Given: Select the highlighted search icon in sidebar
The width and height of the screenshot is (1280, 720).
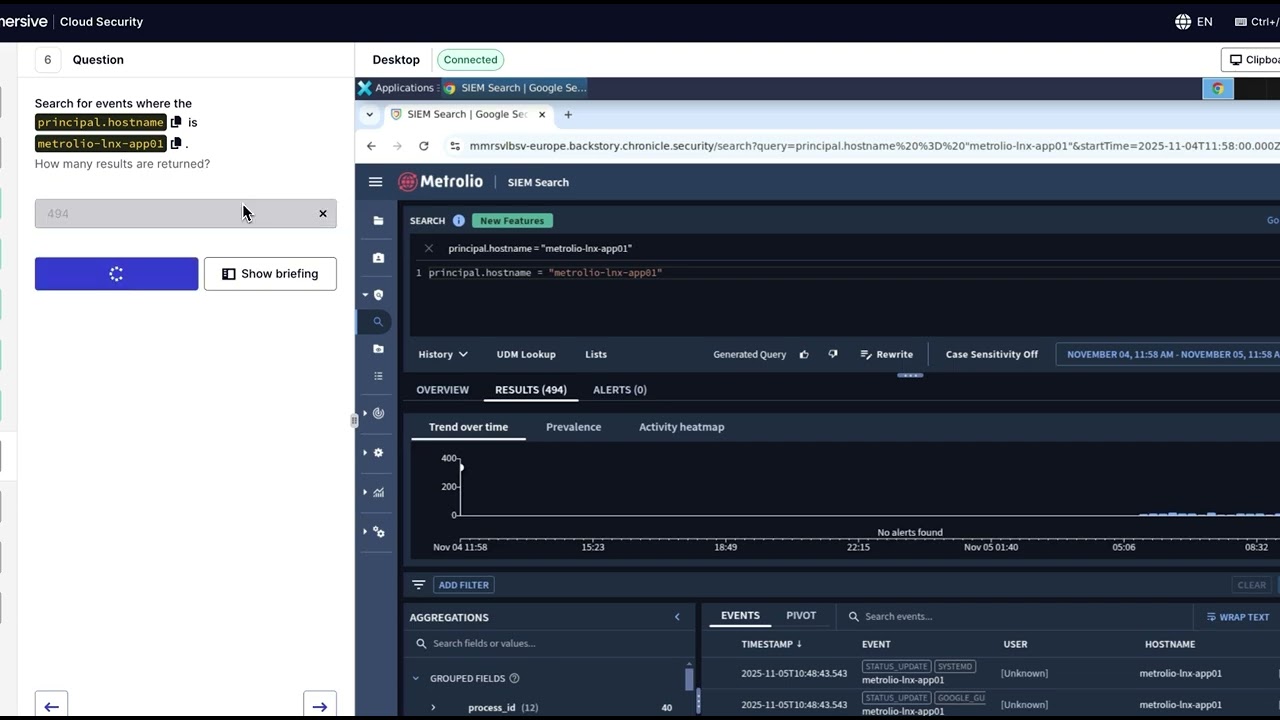Looking at the screenshot, I should pyautogui.click(x=378, y=322).
